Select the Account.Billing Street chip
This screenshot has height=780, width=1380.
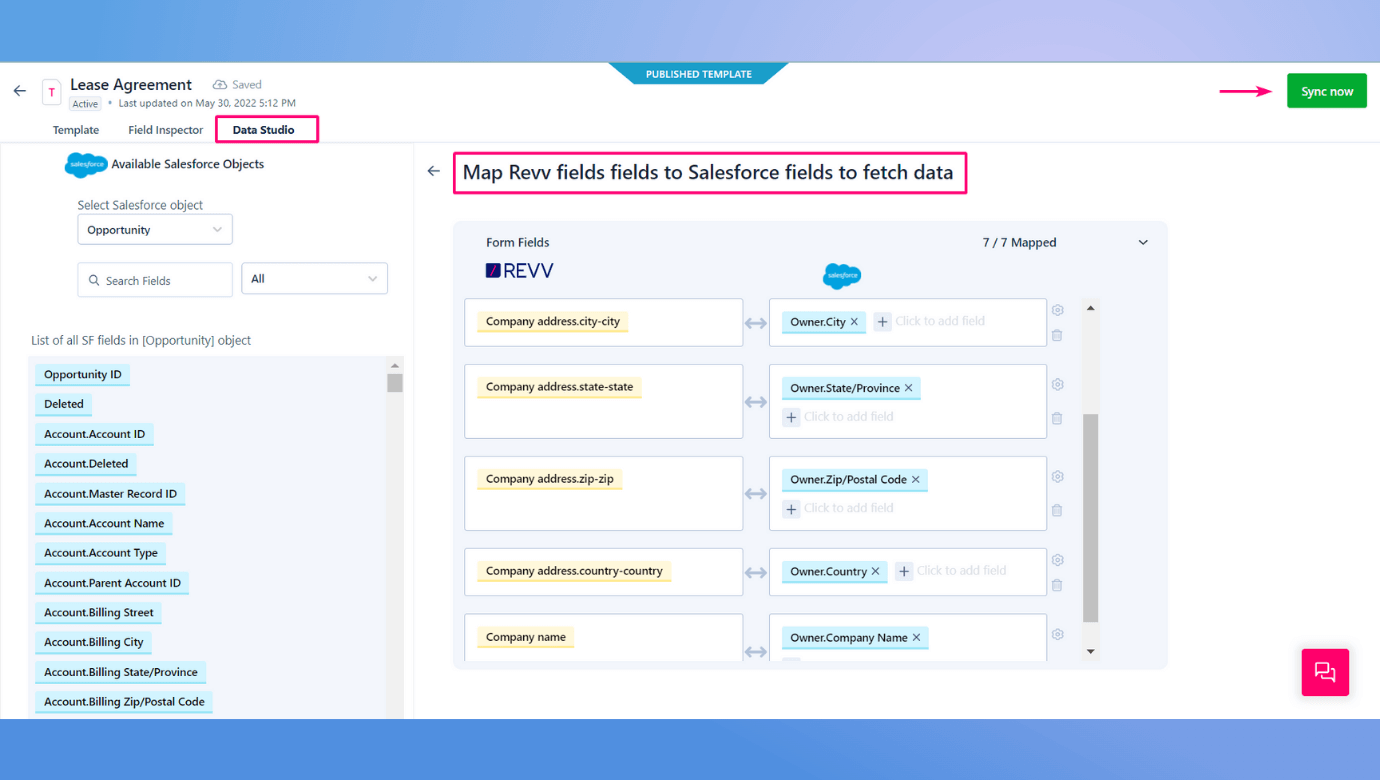[x=99, y=613]
